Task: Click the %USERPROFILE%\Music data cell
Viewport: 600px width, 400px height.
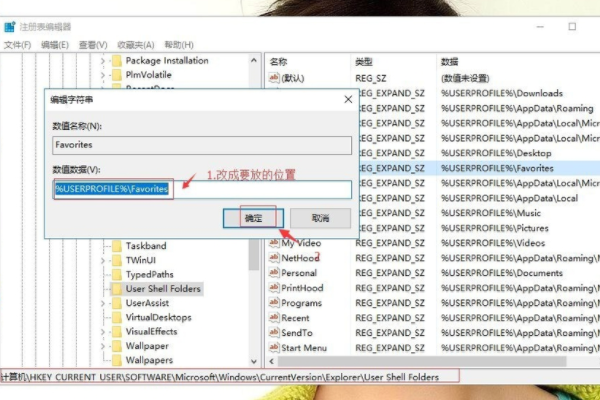Action: 491,213
